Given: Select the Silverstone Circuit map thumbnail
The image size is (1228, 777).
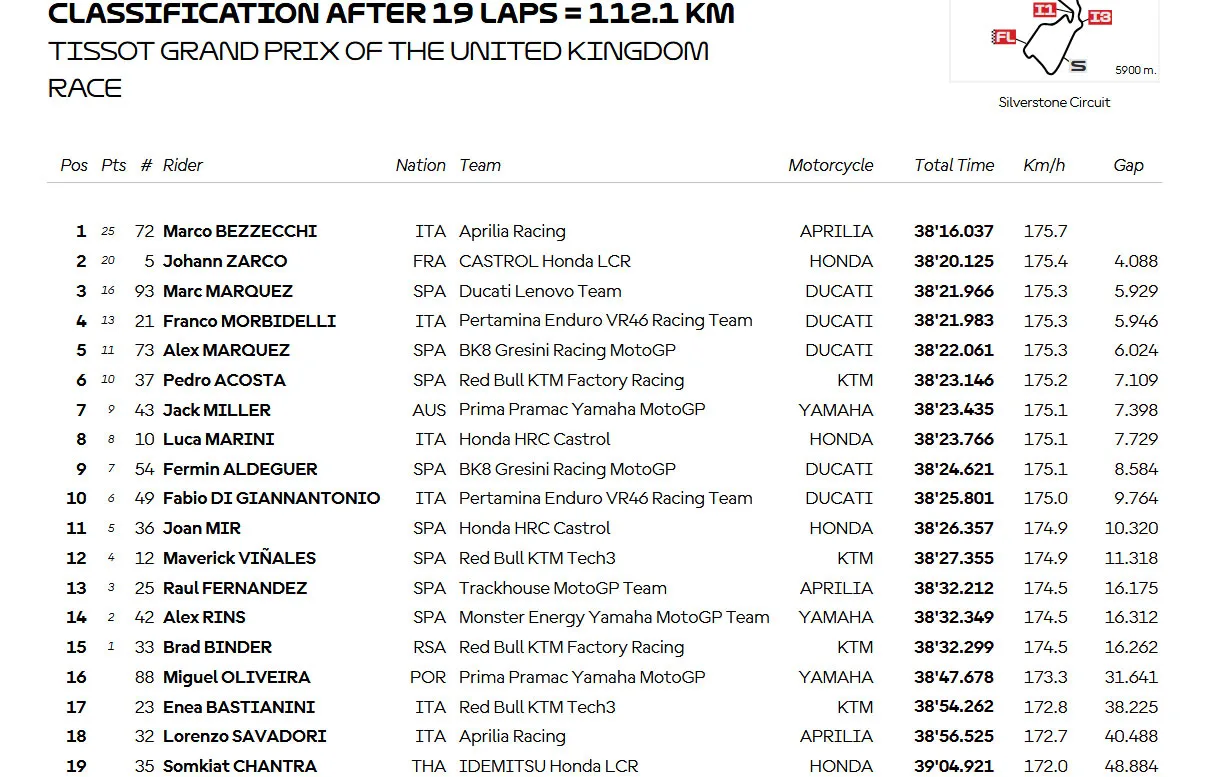Looking at the screenshot, I should 1054,40.
